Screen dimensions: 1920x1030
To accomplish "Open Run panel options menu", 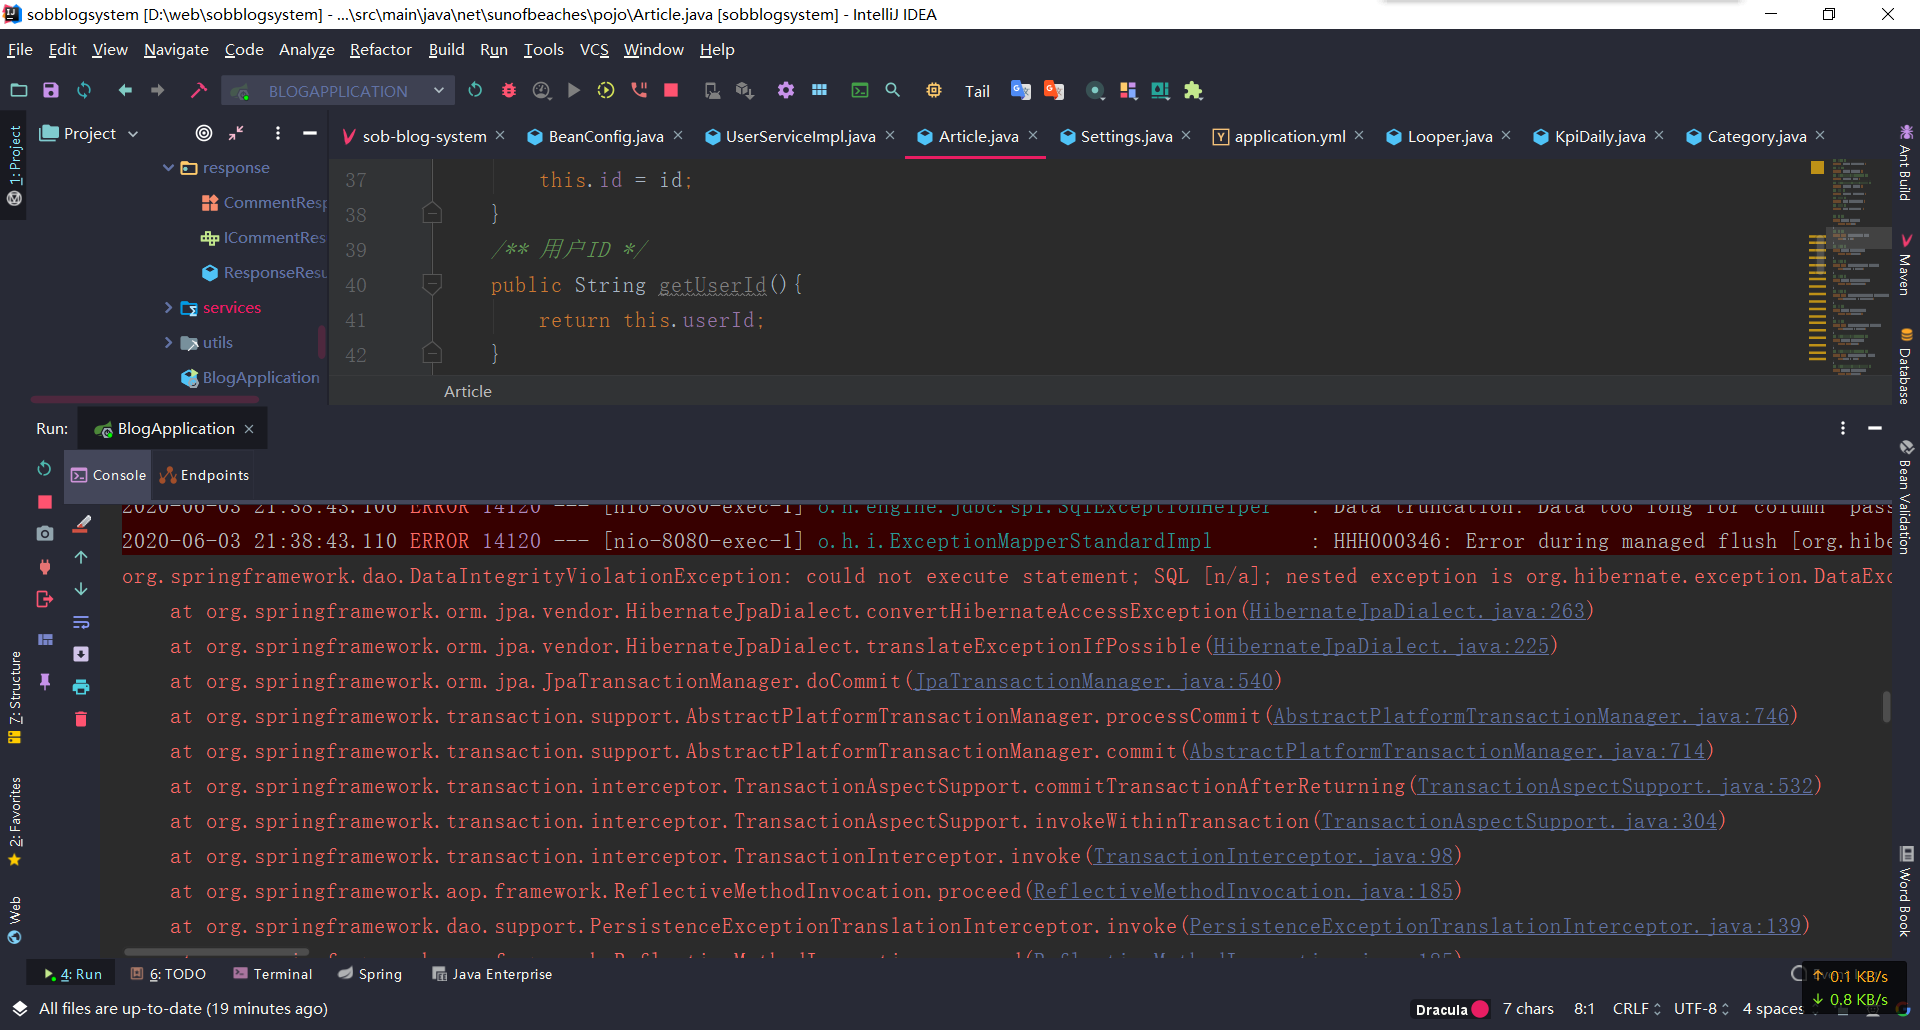I will [x=1843, y=428].
